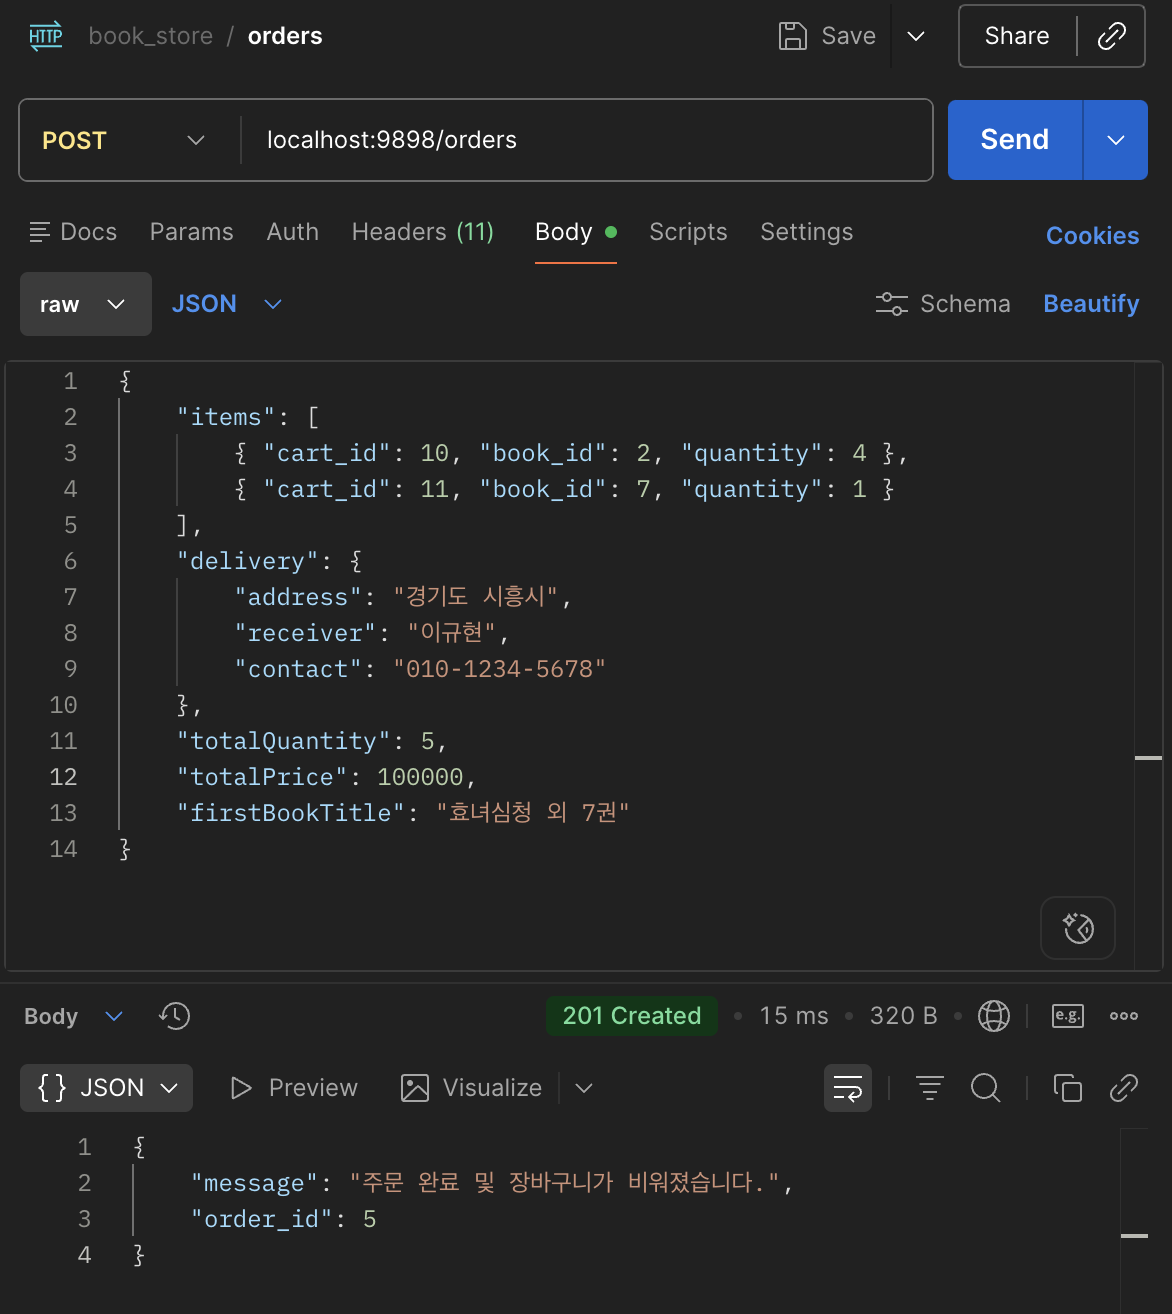Click the "firstBookTitle" line in editor
The width and height of the screenshot is (1172, 1314).
(403, 813)
